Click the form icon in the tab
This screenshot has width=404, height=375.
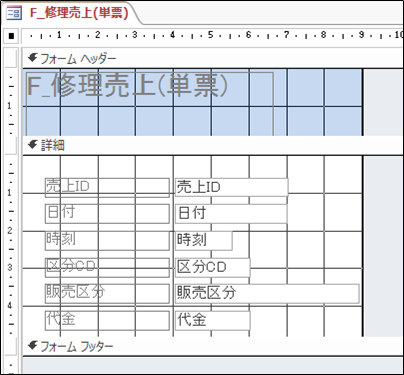[x=14, y=13]
